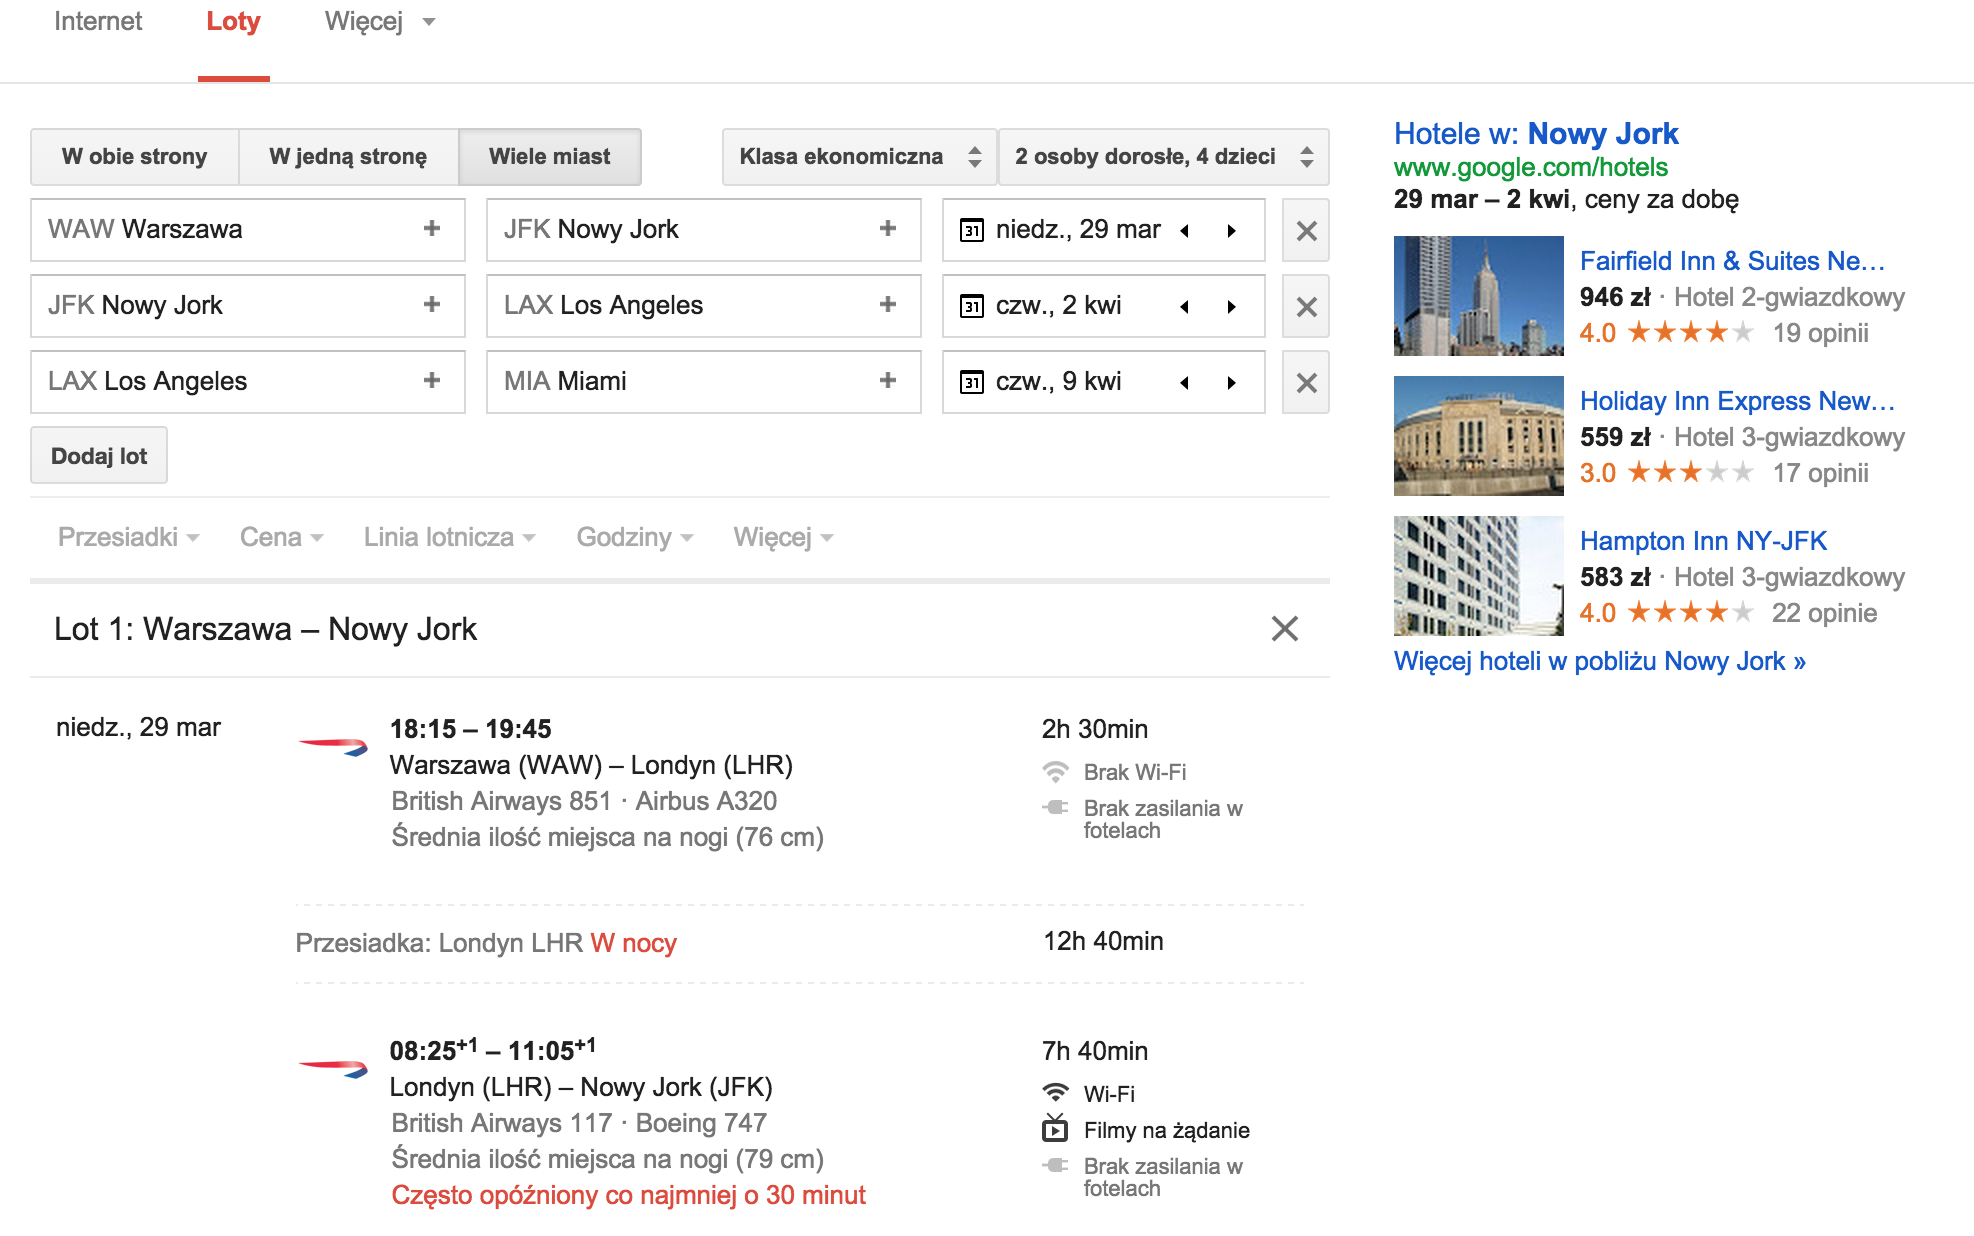The width and height of the screenshot is (1974, 1236).
Task: Go to next day from czw., 9 kwi
Action: 1232,382
